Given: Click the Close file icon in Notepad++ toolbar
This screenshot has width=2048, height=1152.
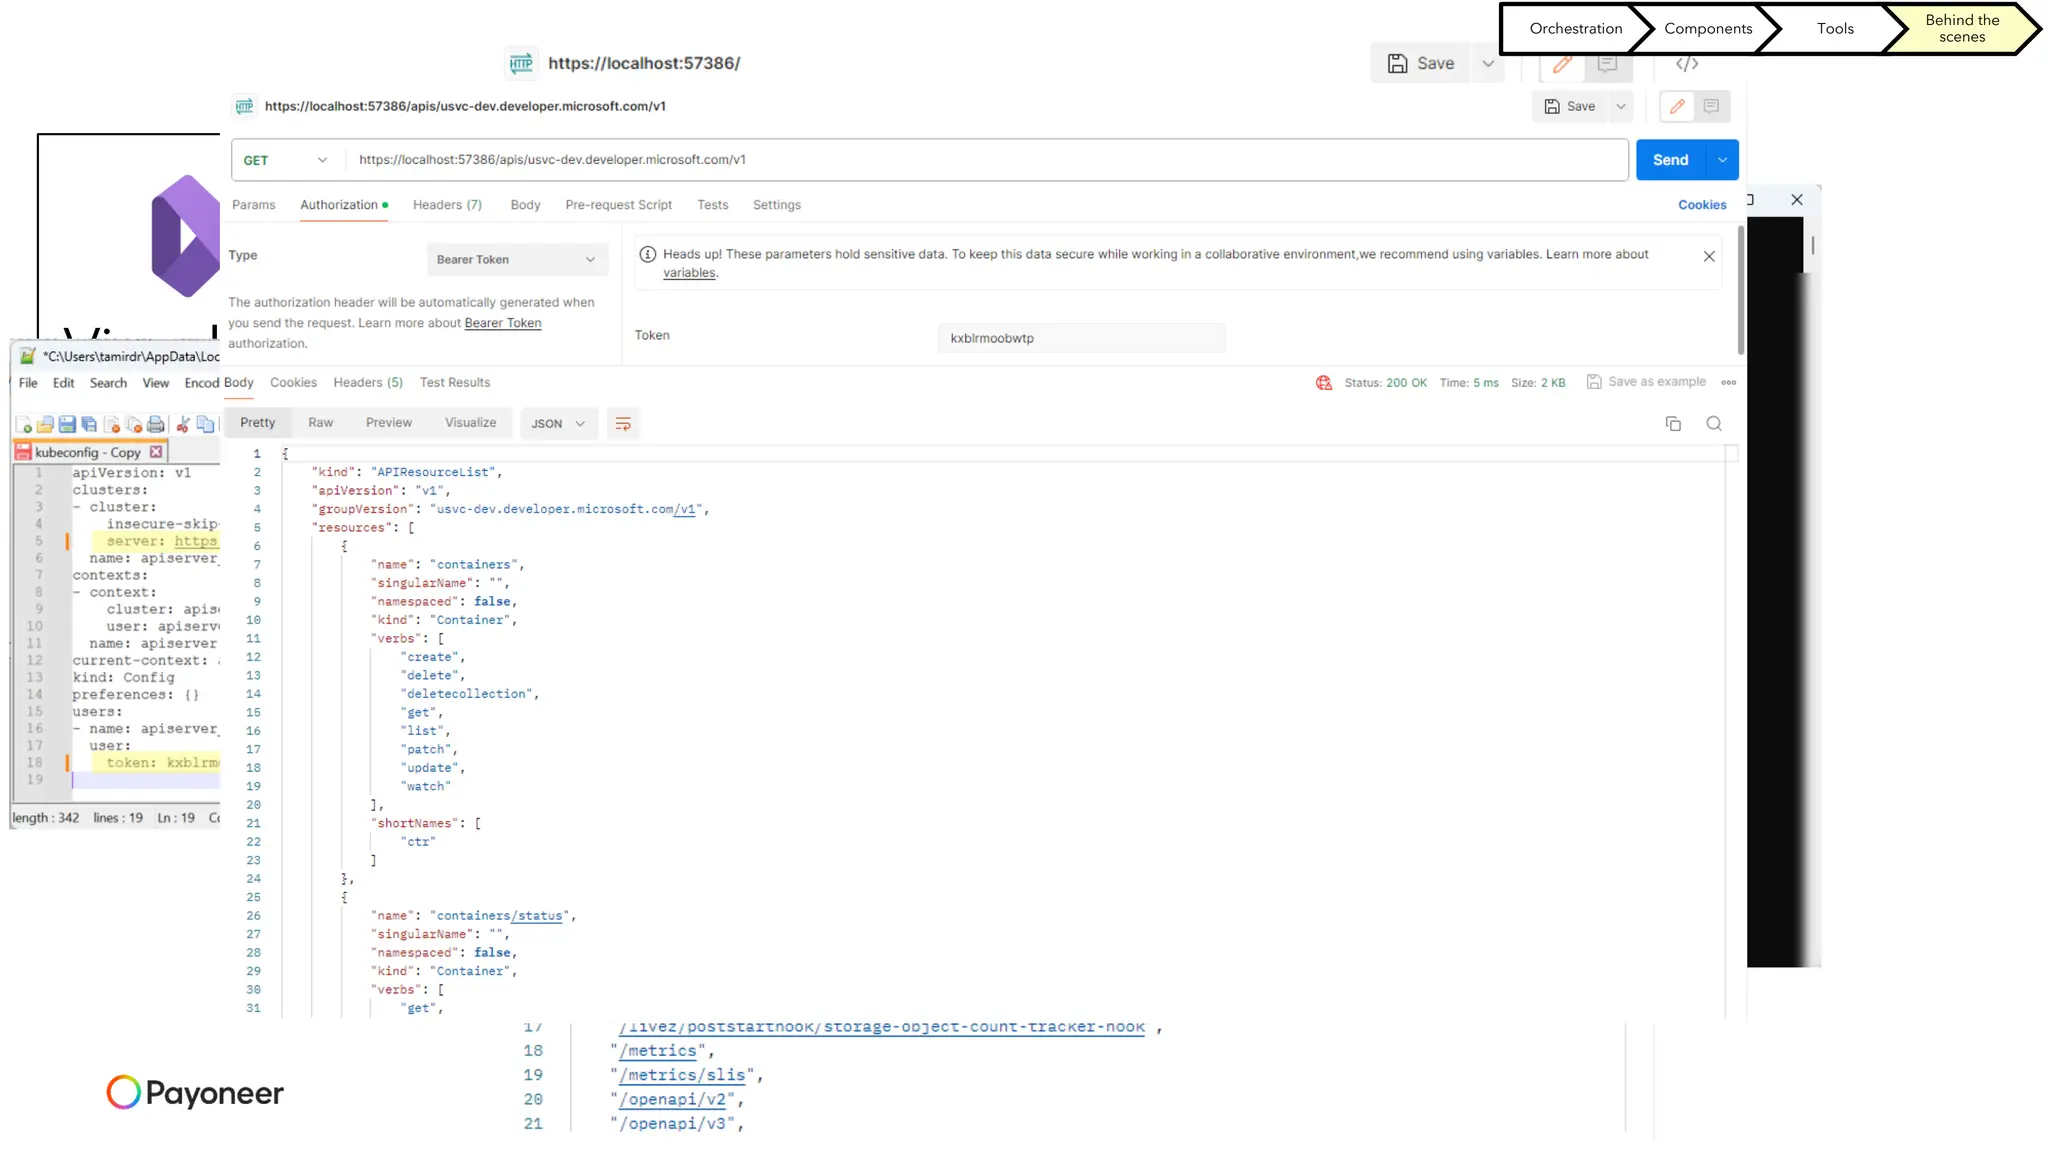Looking at the screenshot, I should [x=112, y=425].
